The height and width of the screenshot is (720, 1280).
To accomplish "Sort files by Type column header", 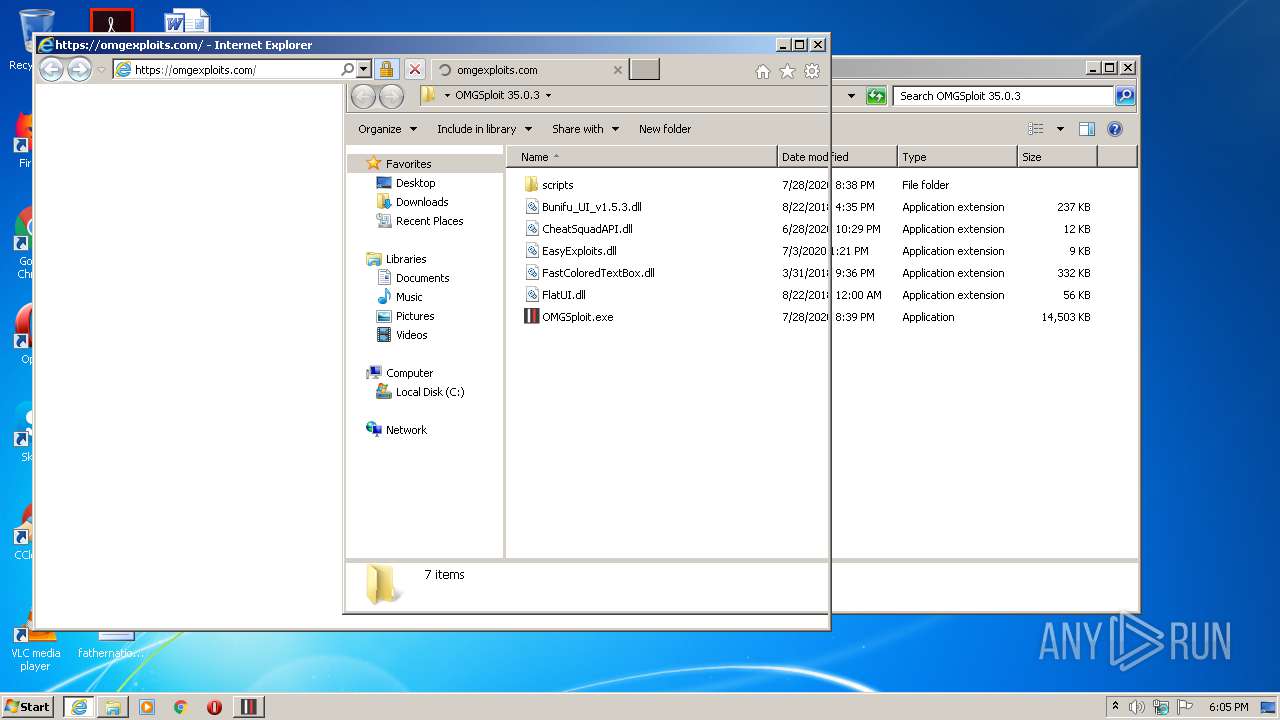I will pos(956,157).
